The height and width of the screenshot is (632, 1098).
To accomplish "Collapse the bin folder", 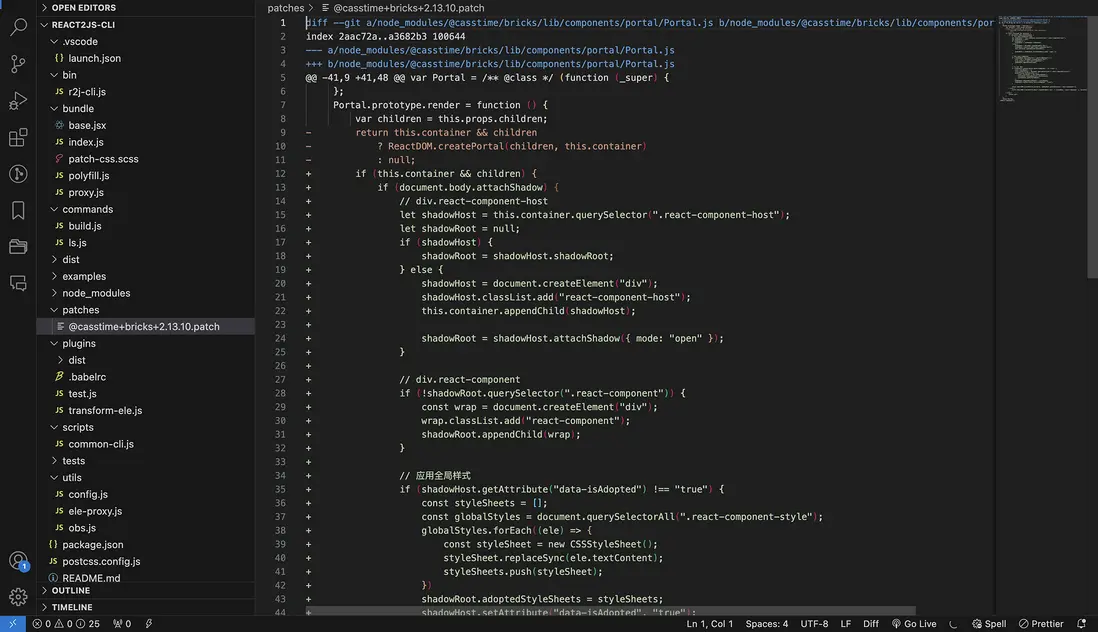I will coord(146,75).
